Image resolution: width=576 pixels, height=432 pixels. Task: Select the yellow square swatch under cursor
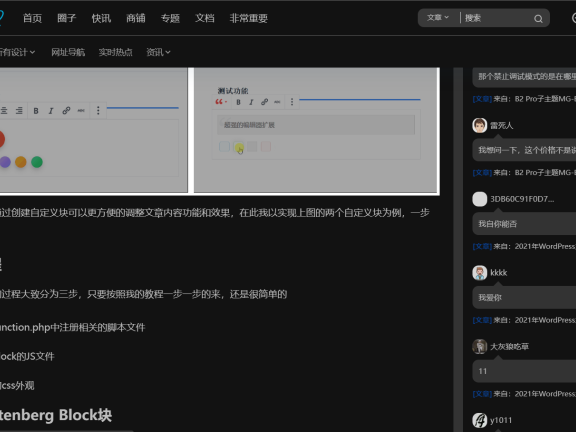pos(239,147)
